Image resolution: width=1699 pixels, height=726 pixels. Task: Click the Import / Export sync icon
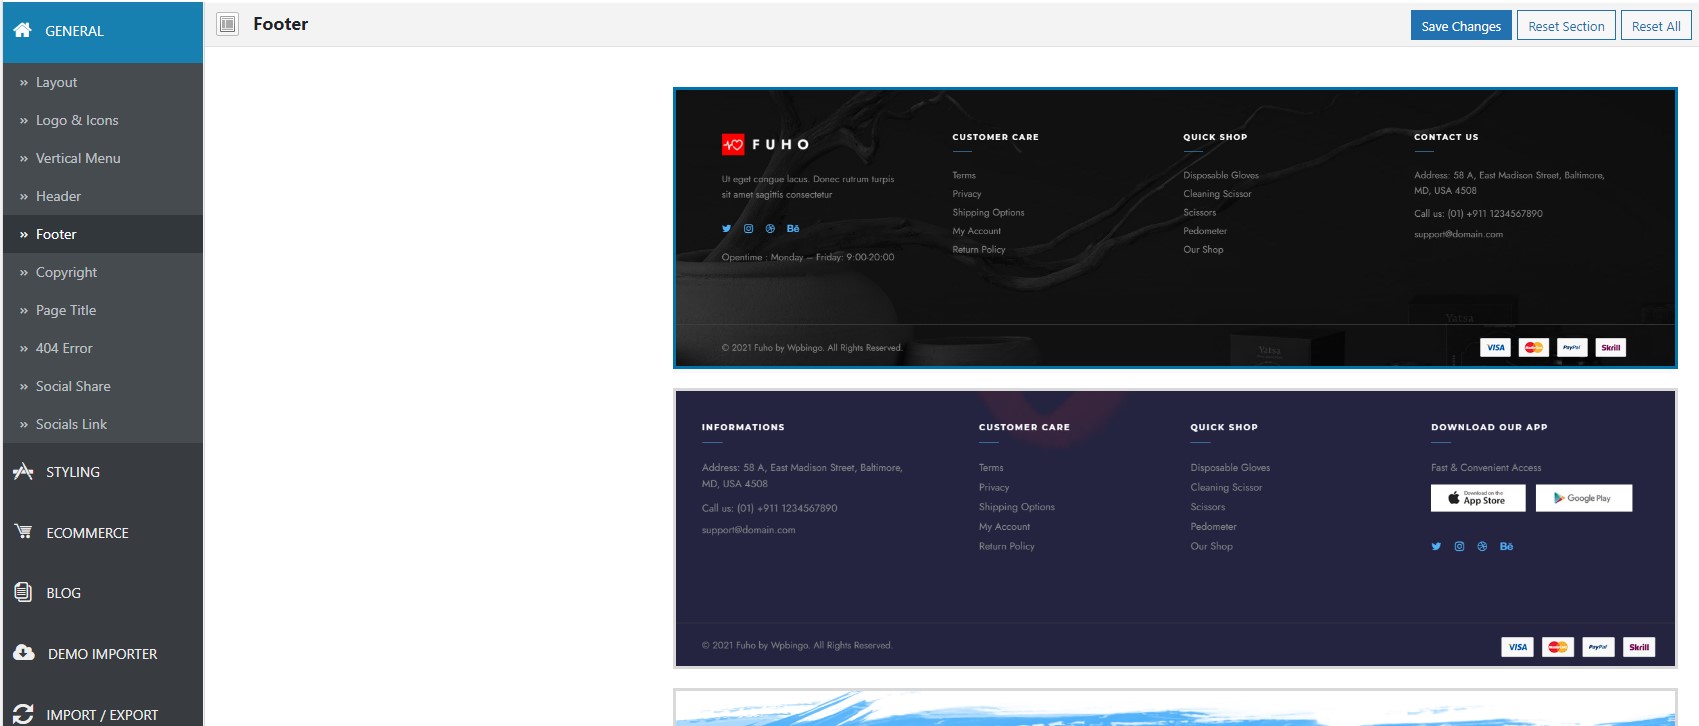pos(23,714)
